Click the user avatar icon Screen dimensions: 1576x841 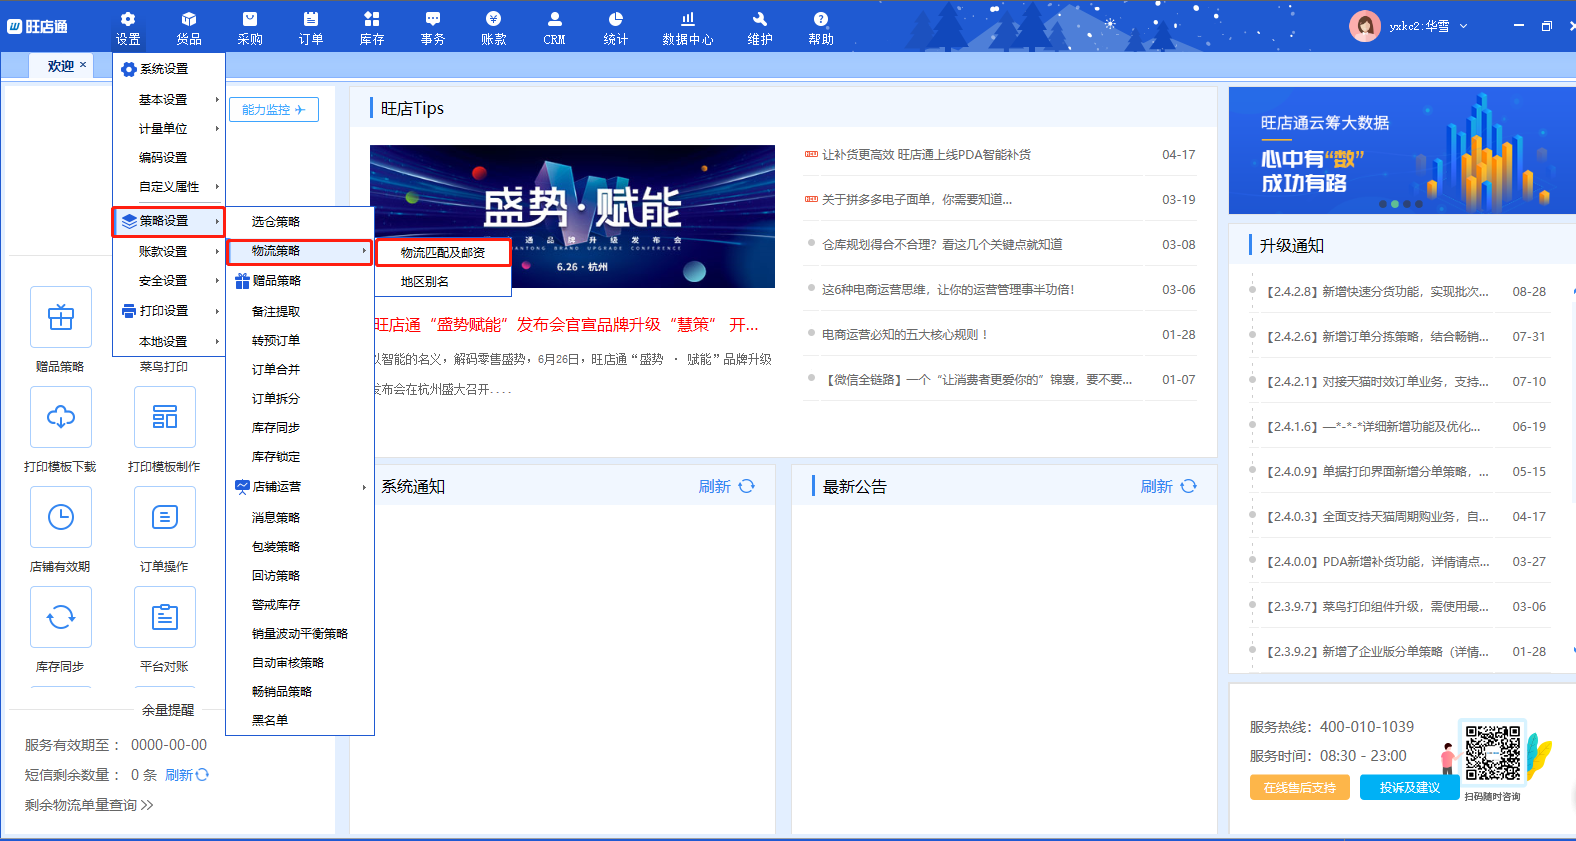tap(1365, 26)
